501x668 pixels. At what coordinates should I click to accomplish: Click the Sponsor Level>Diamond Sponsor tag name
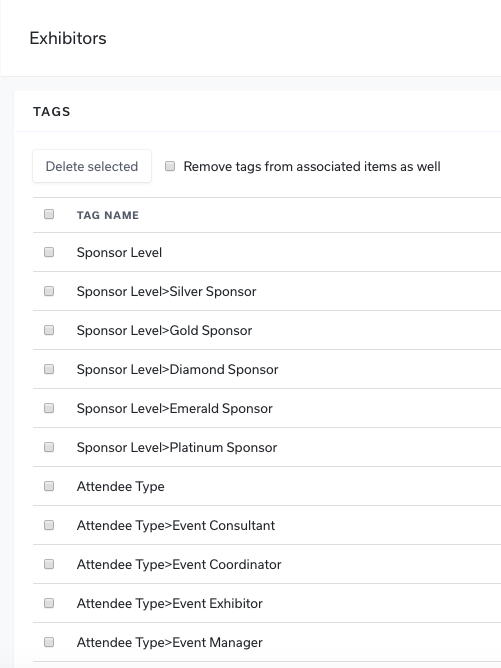click(x=177, y=369)
